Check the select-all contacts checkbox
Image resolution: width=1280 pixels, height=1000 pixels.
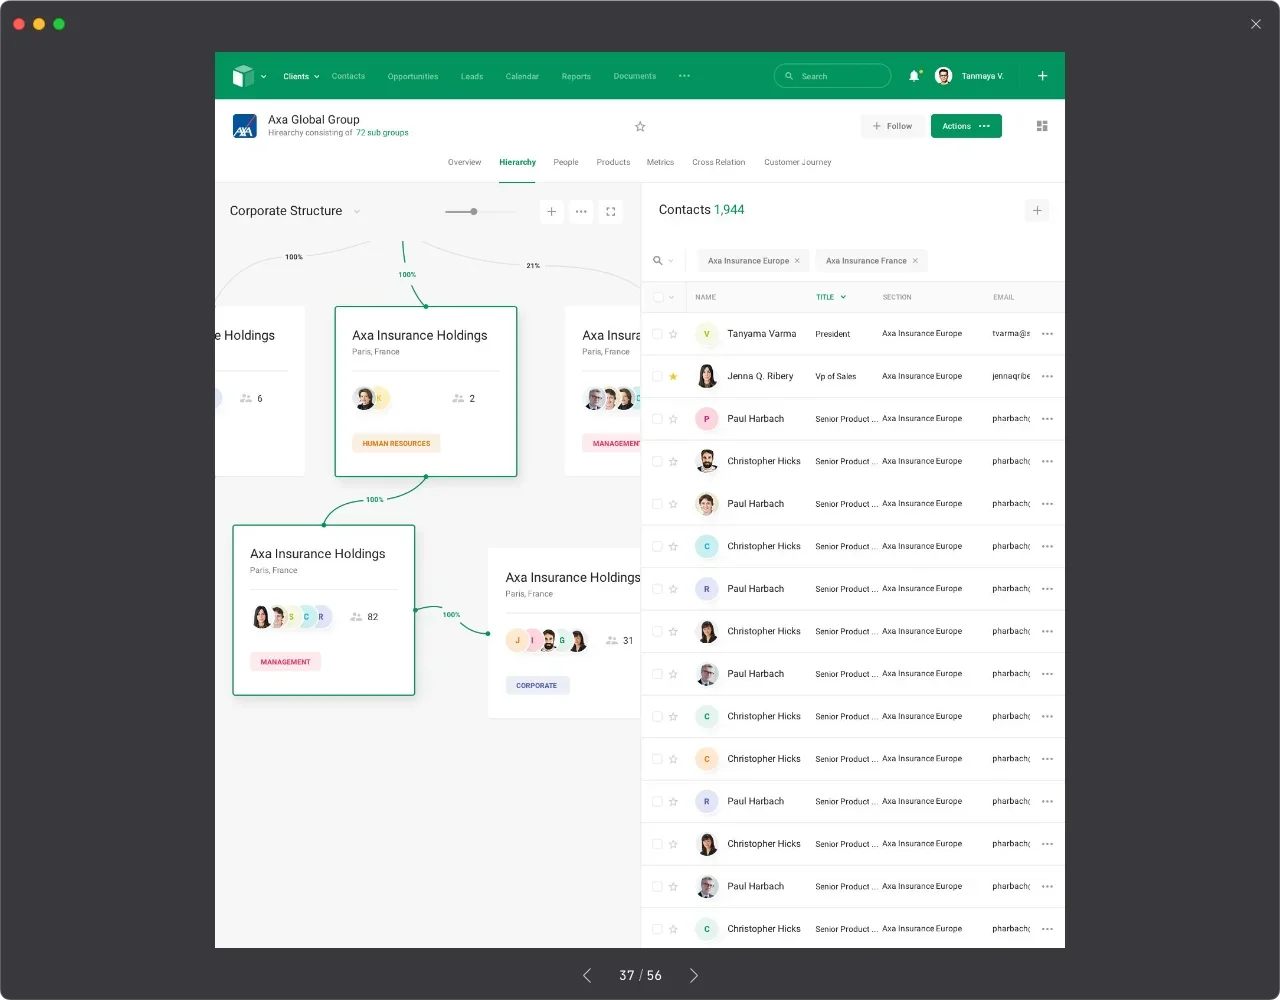[x=657, y=297]
